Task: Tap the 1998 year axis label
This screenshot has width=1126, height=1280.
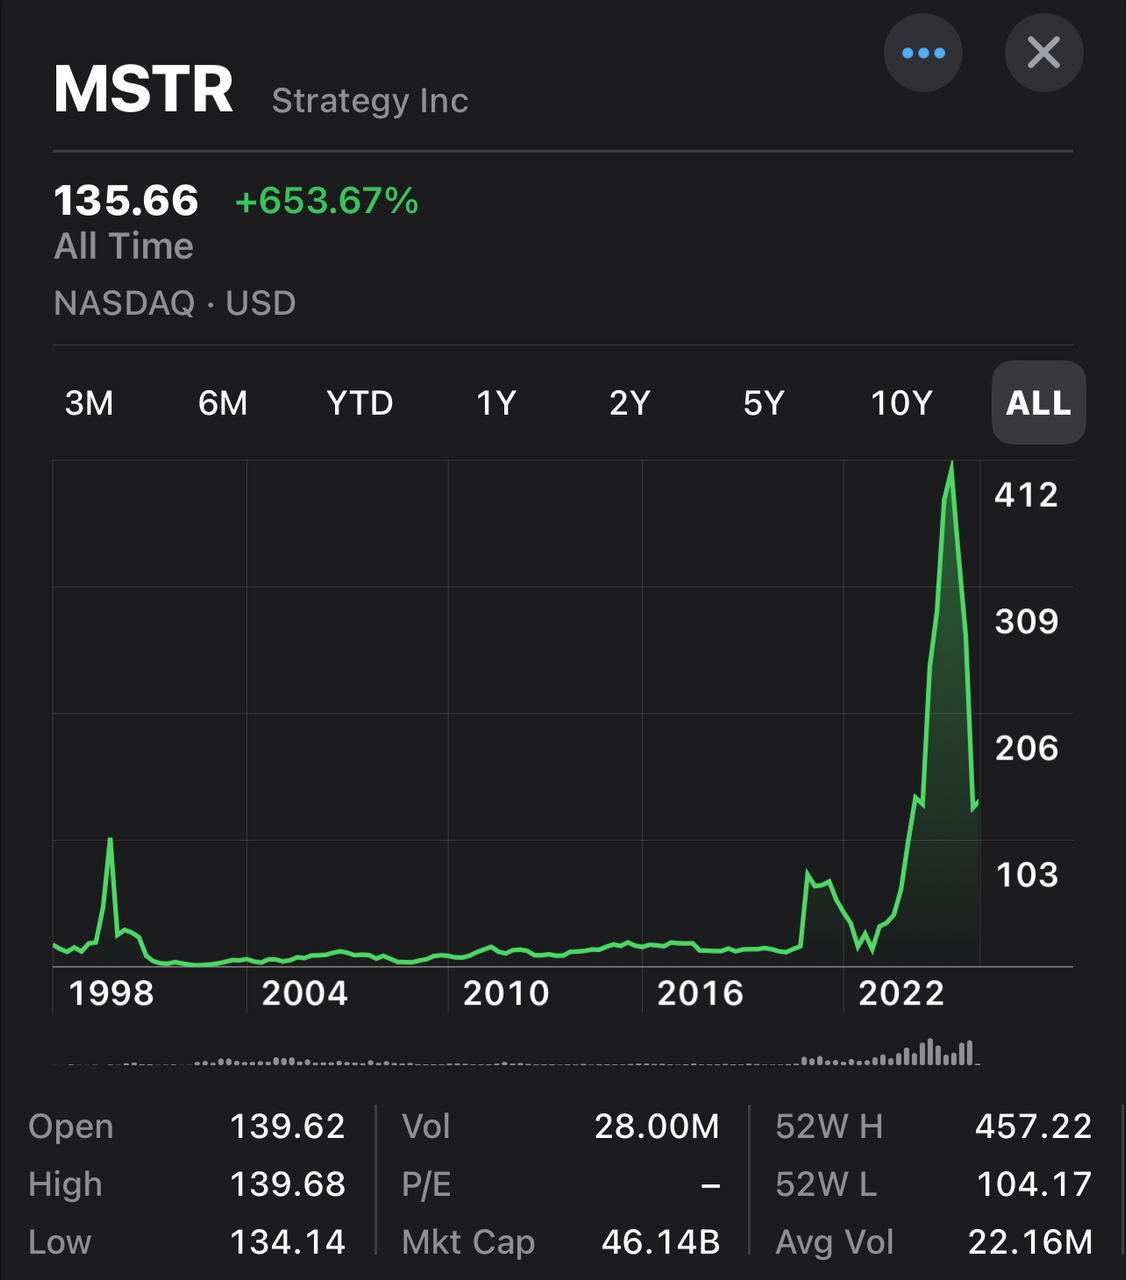Action: coord(111,993)
